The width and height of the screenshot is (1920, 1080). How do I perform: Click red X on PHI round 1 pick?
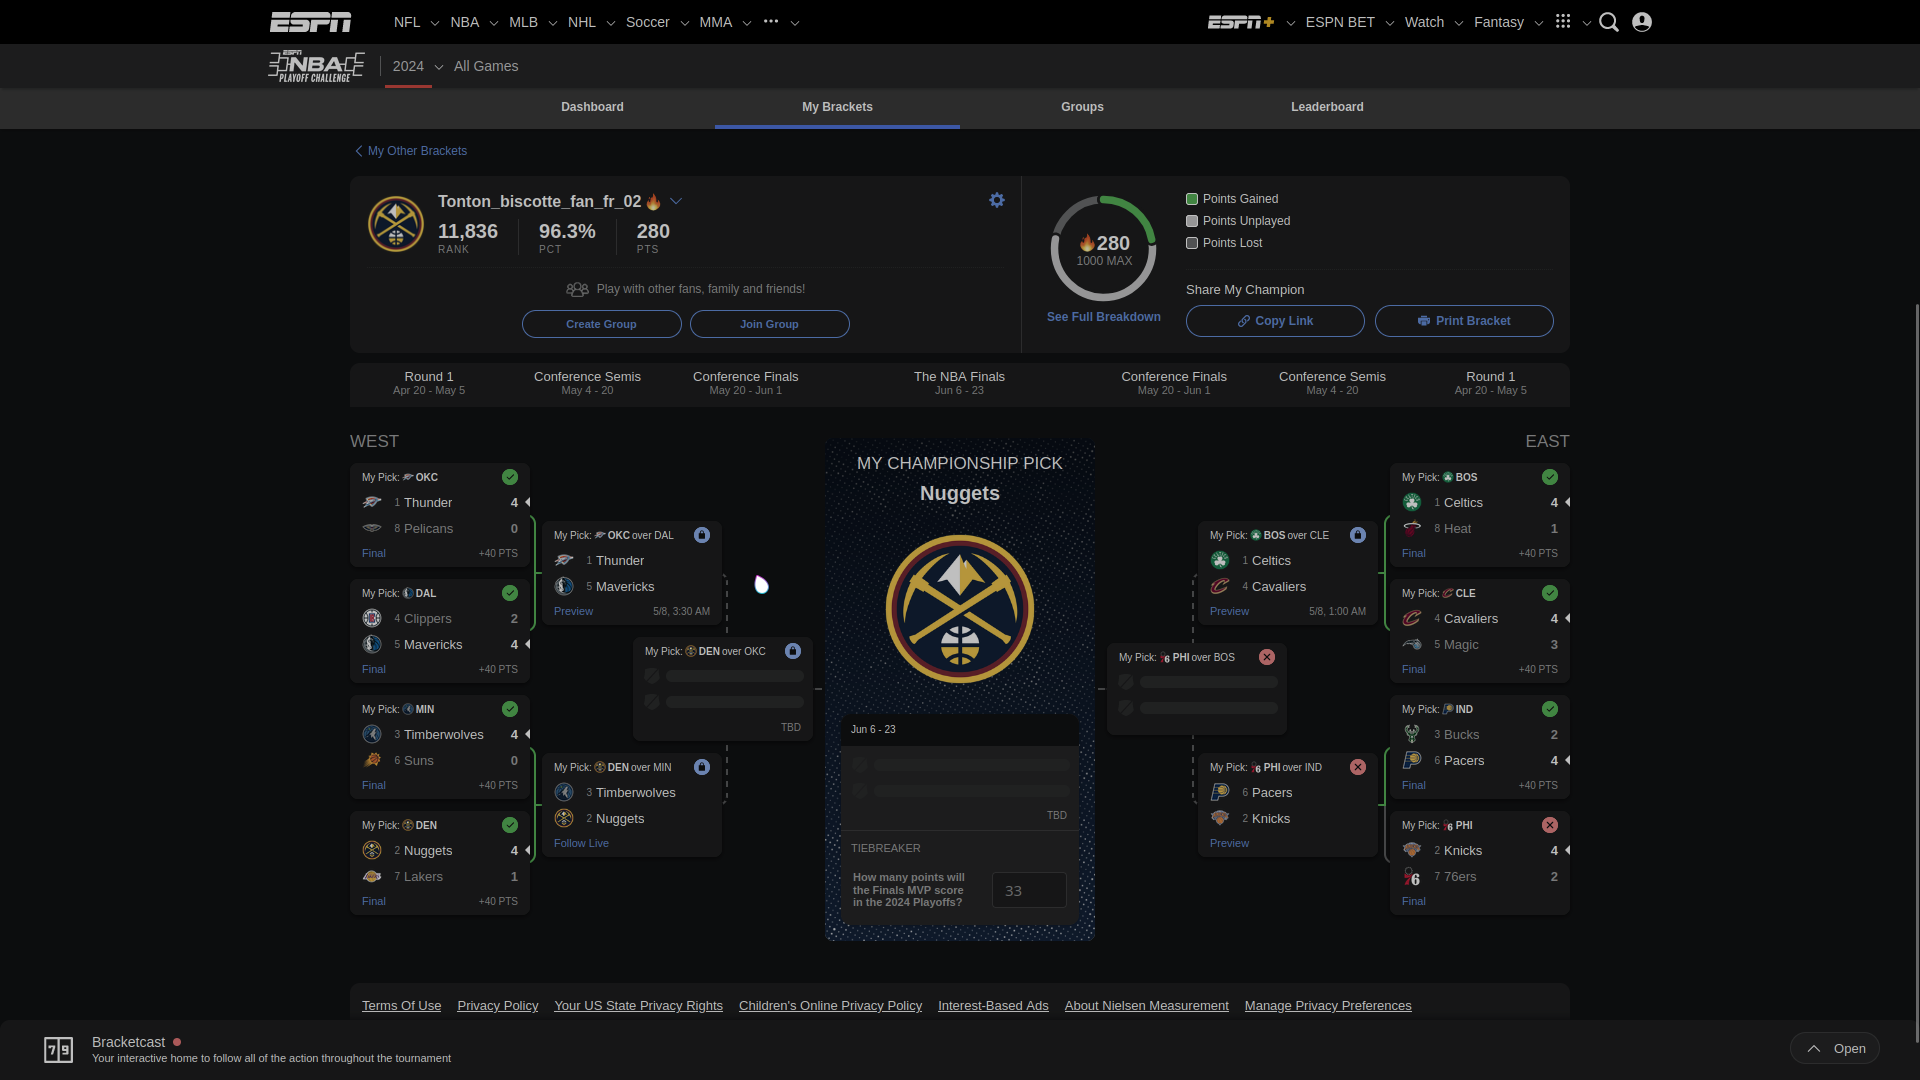[x=1550, y=825]
